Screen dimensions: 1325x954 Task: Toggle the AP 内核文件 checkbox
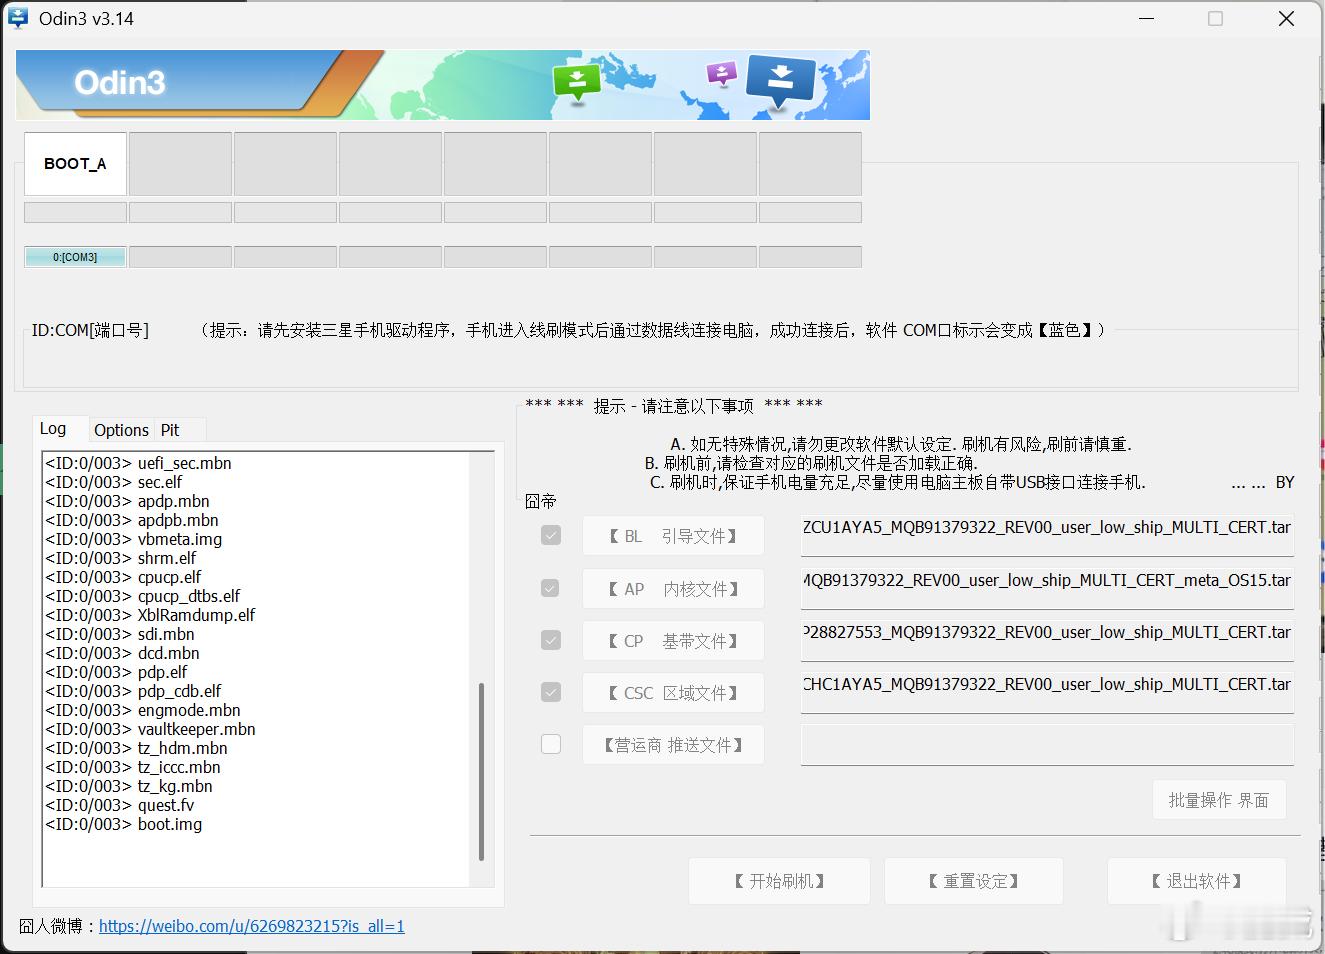(x=551, y=588)
